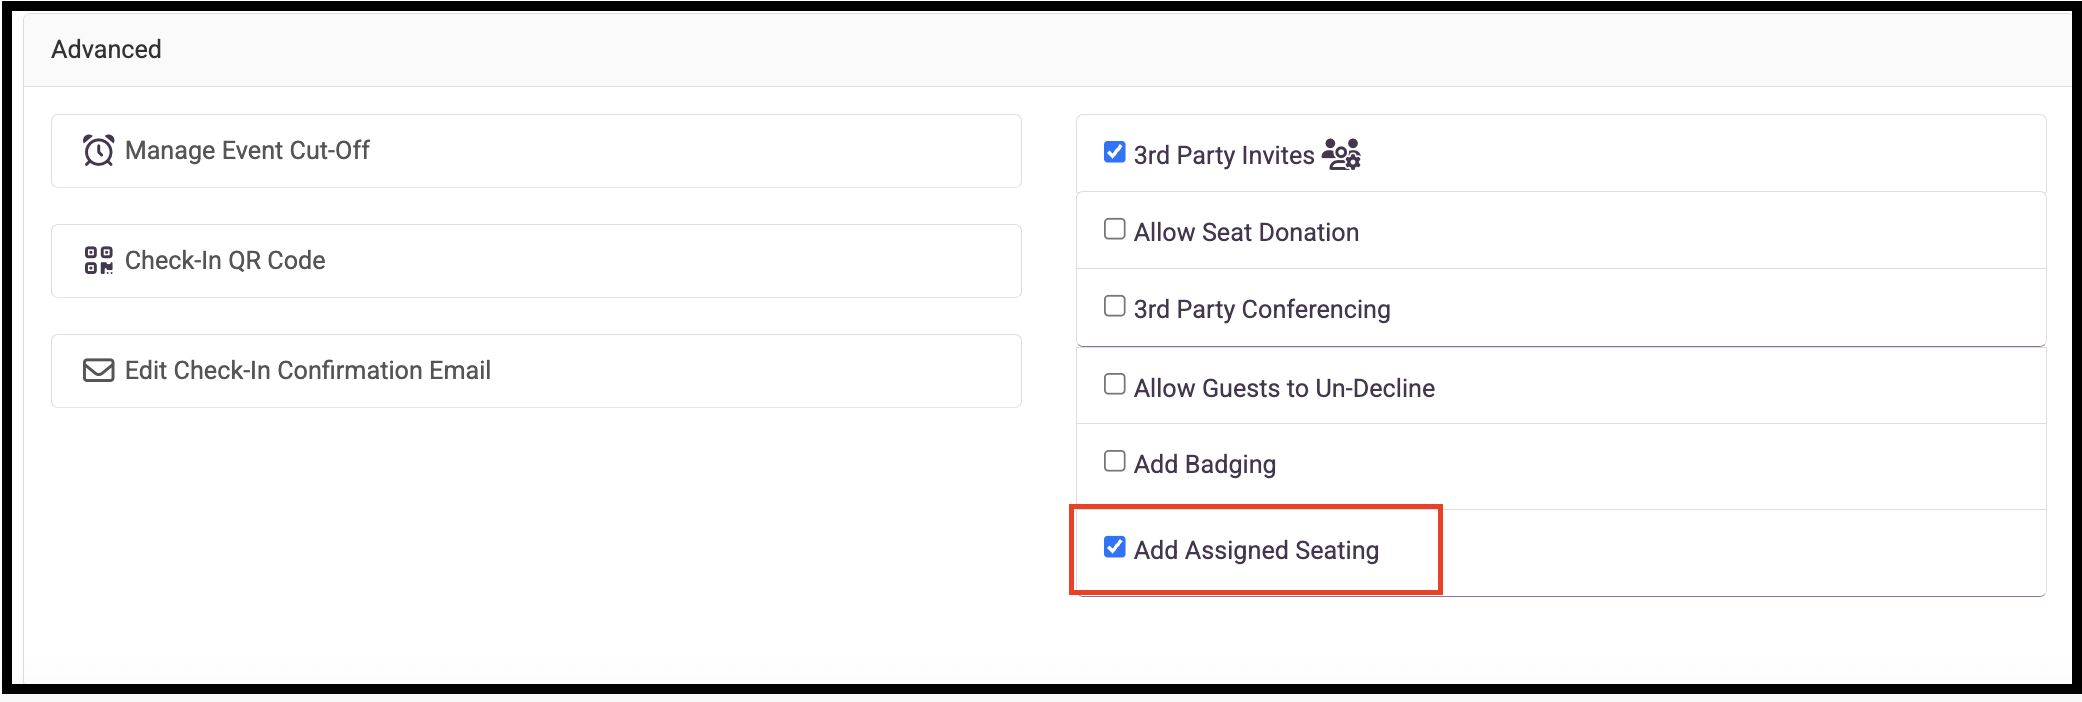Screen dimensions: 2082x702
Task: Uncheck the 3rd Party Invites checkbox
Action: (x=1114, y=152)
